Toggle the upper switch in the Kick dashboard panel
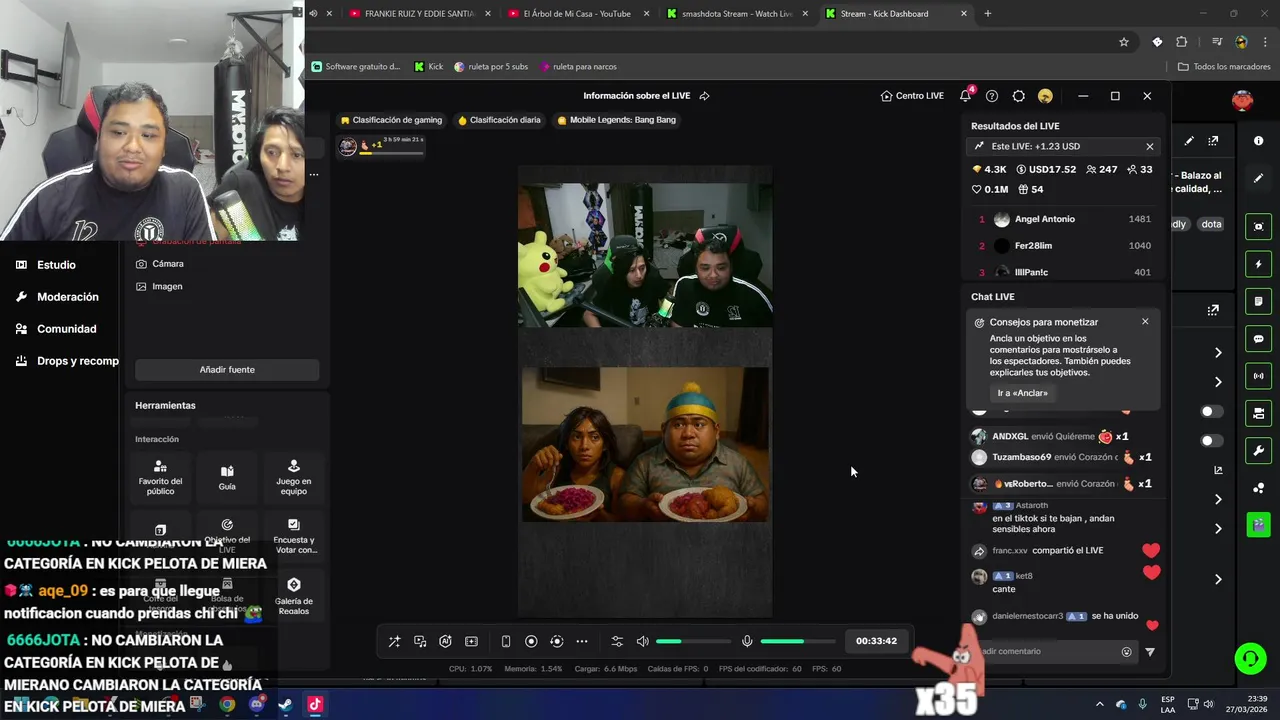This screenshot has height=720, width=1280. click(x=1211, y=412)
